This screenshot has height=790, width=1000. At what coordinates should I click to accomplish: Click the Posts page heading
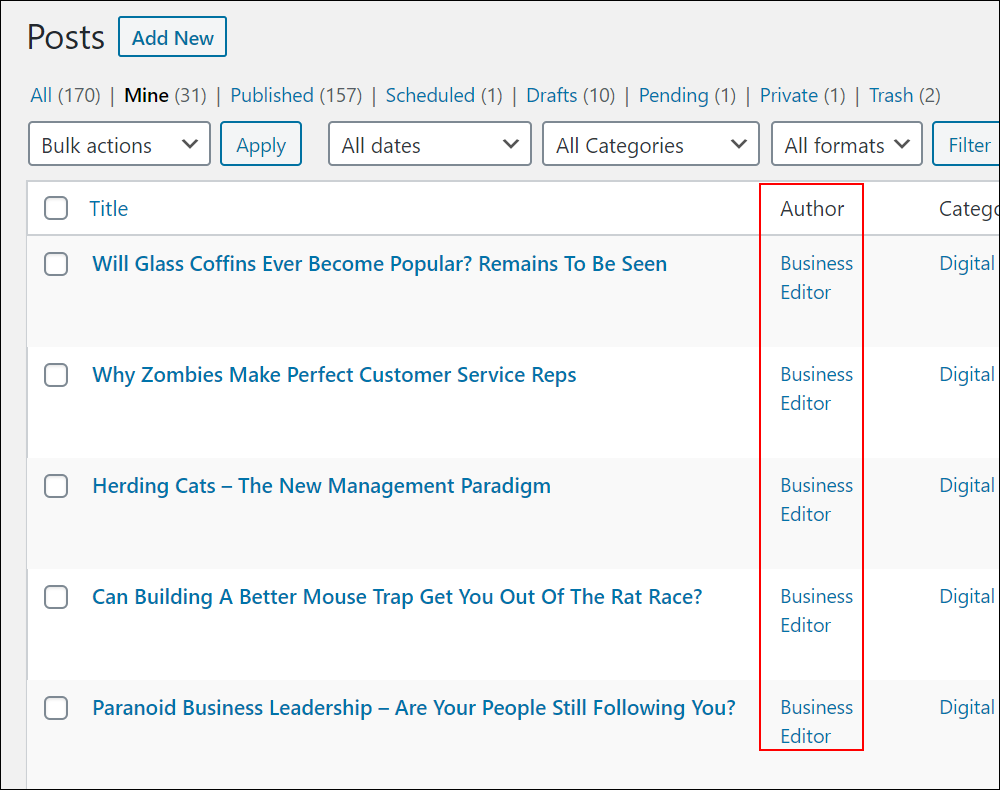(66, 37)
